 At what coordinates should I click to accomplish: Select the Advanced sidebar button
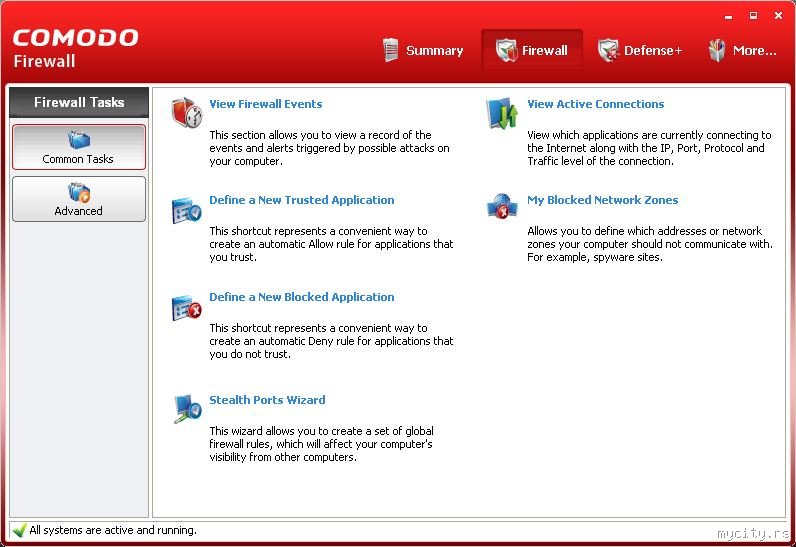(x=79, y=199)
